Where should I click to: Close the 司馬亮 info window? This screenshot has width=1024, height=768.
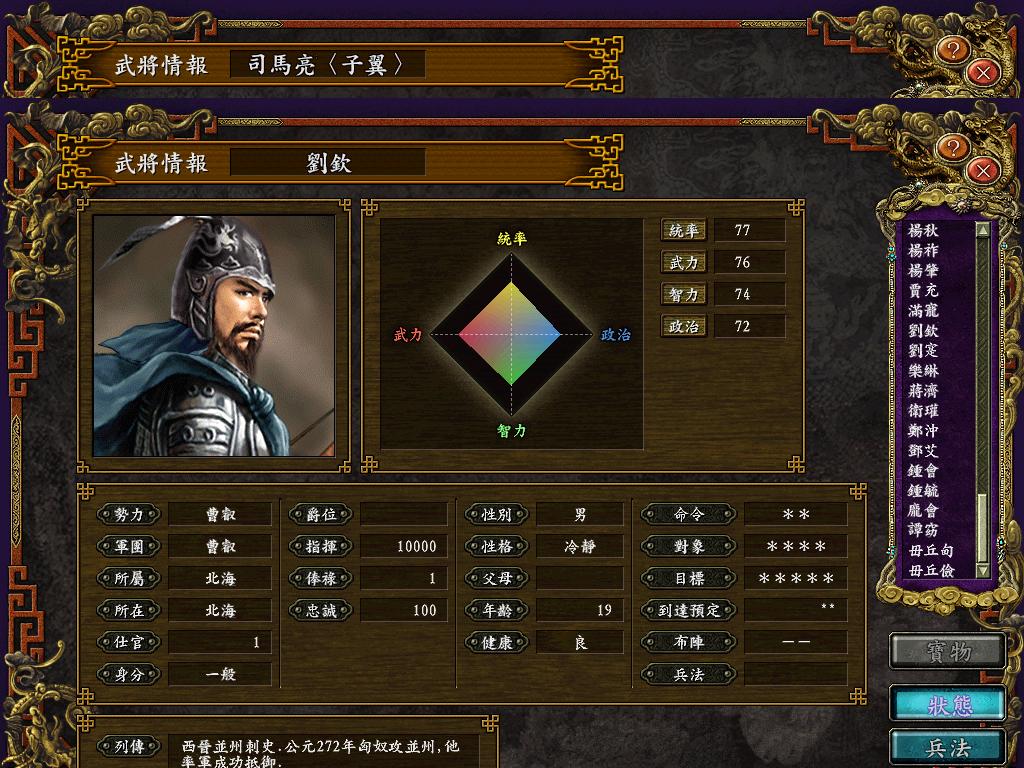(983, 73)
